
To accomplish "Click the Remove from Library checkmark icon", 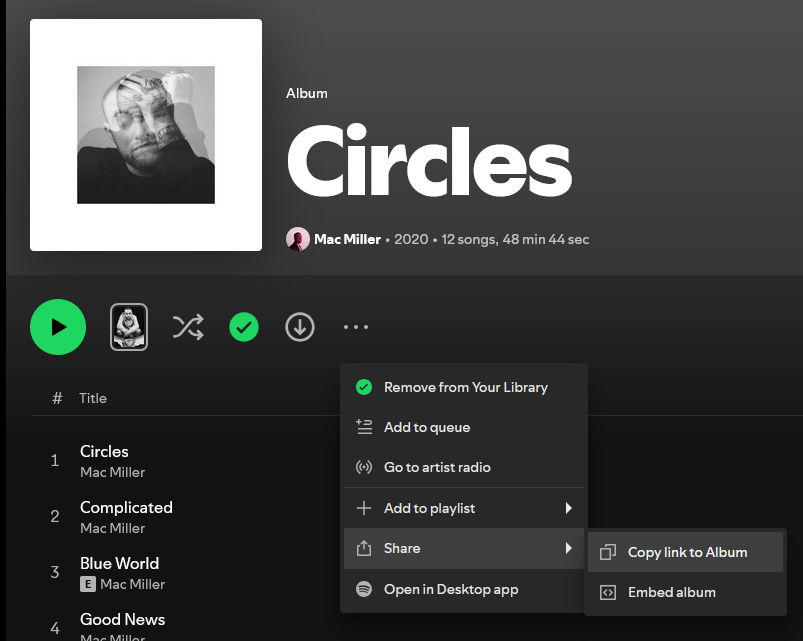I will (x=364, y=387).
